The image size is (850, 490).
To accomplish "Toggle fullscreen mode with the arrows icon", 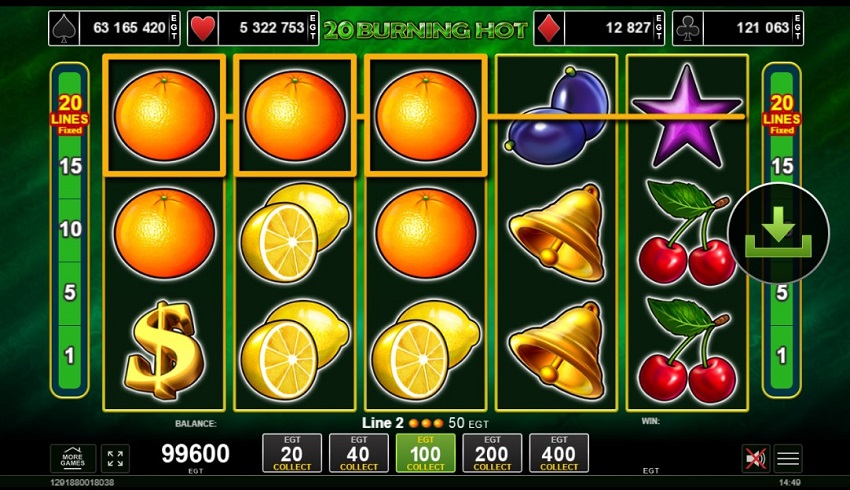I will point(115,459).
